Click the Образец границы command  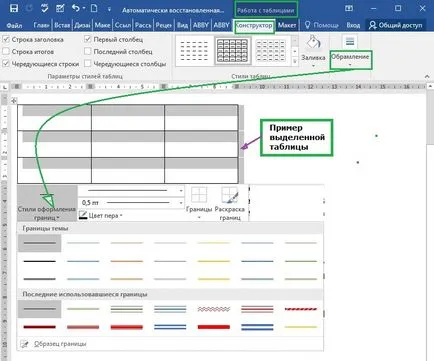click(170, 344)
